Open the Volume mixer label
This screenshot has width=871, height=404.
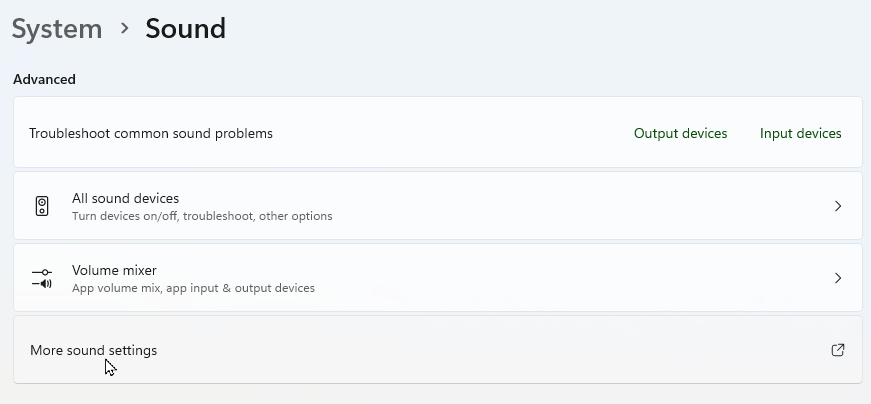pyautogui.click(x=114, y=270)
